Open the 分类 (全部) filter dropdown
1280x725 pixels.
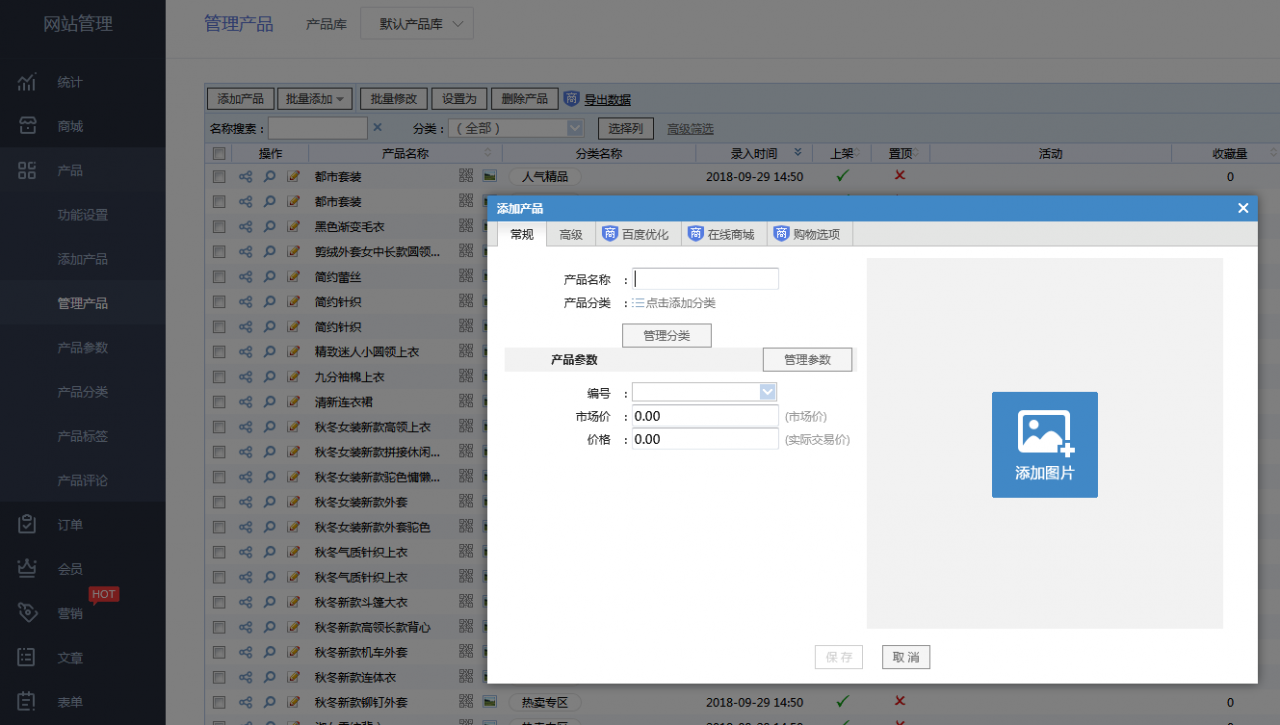[x=516, y=128]
